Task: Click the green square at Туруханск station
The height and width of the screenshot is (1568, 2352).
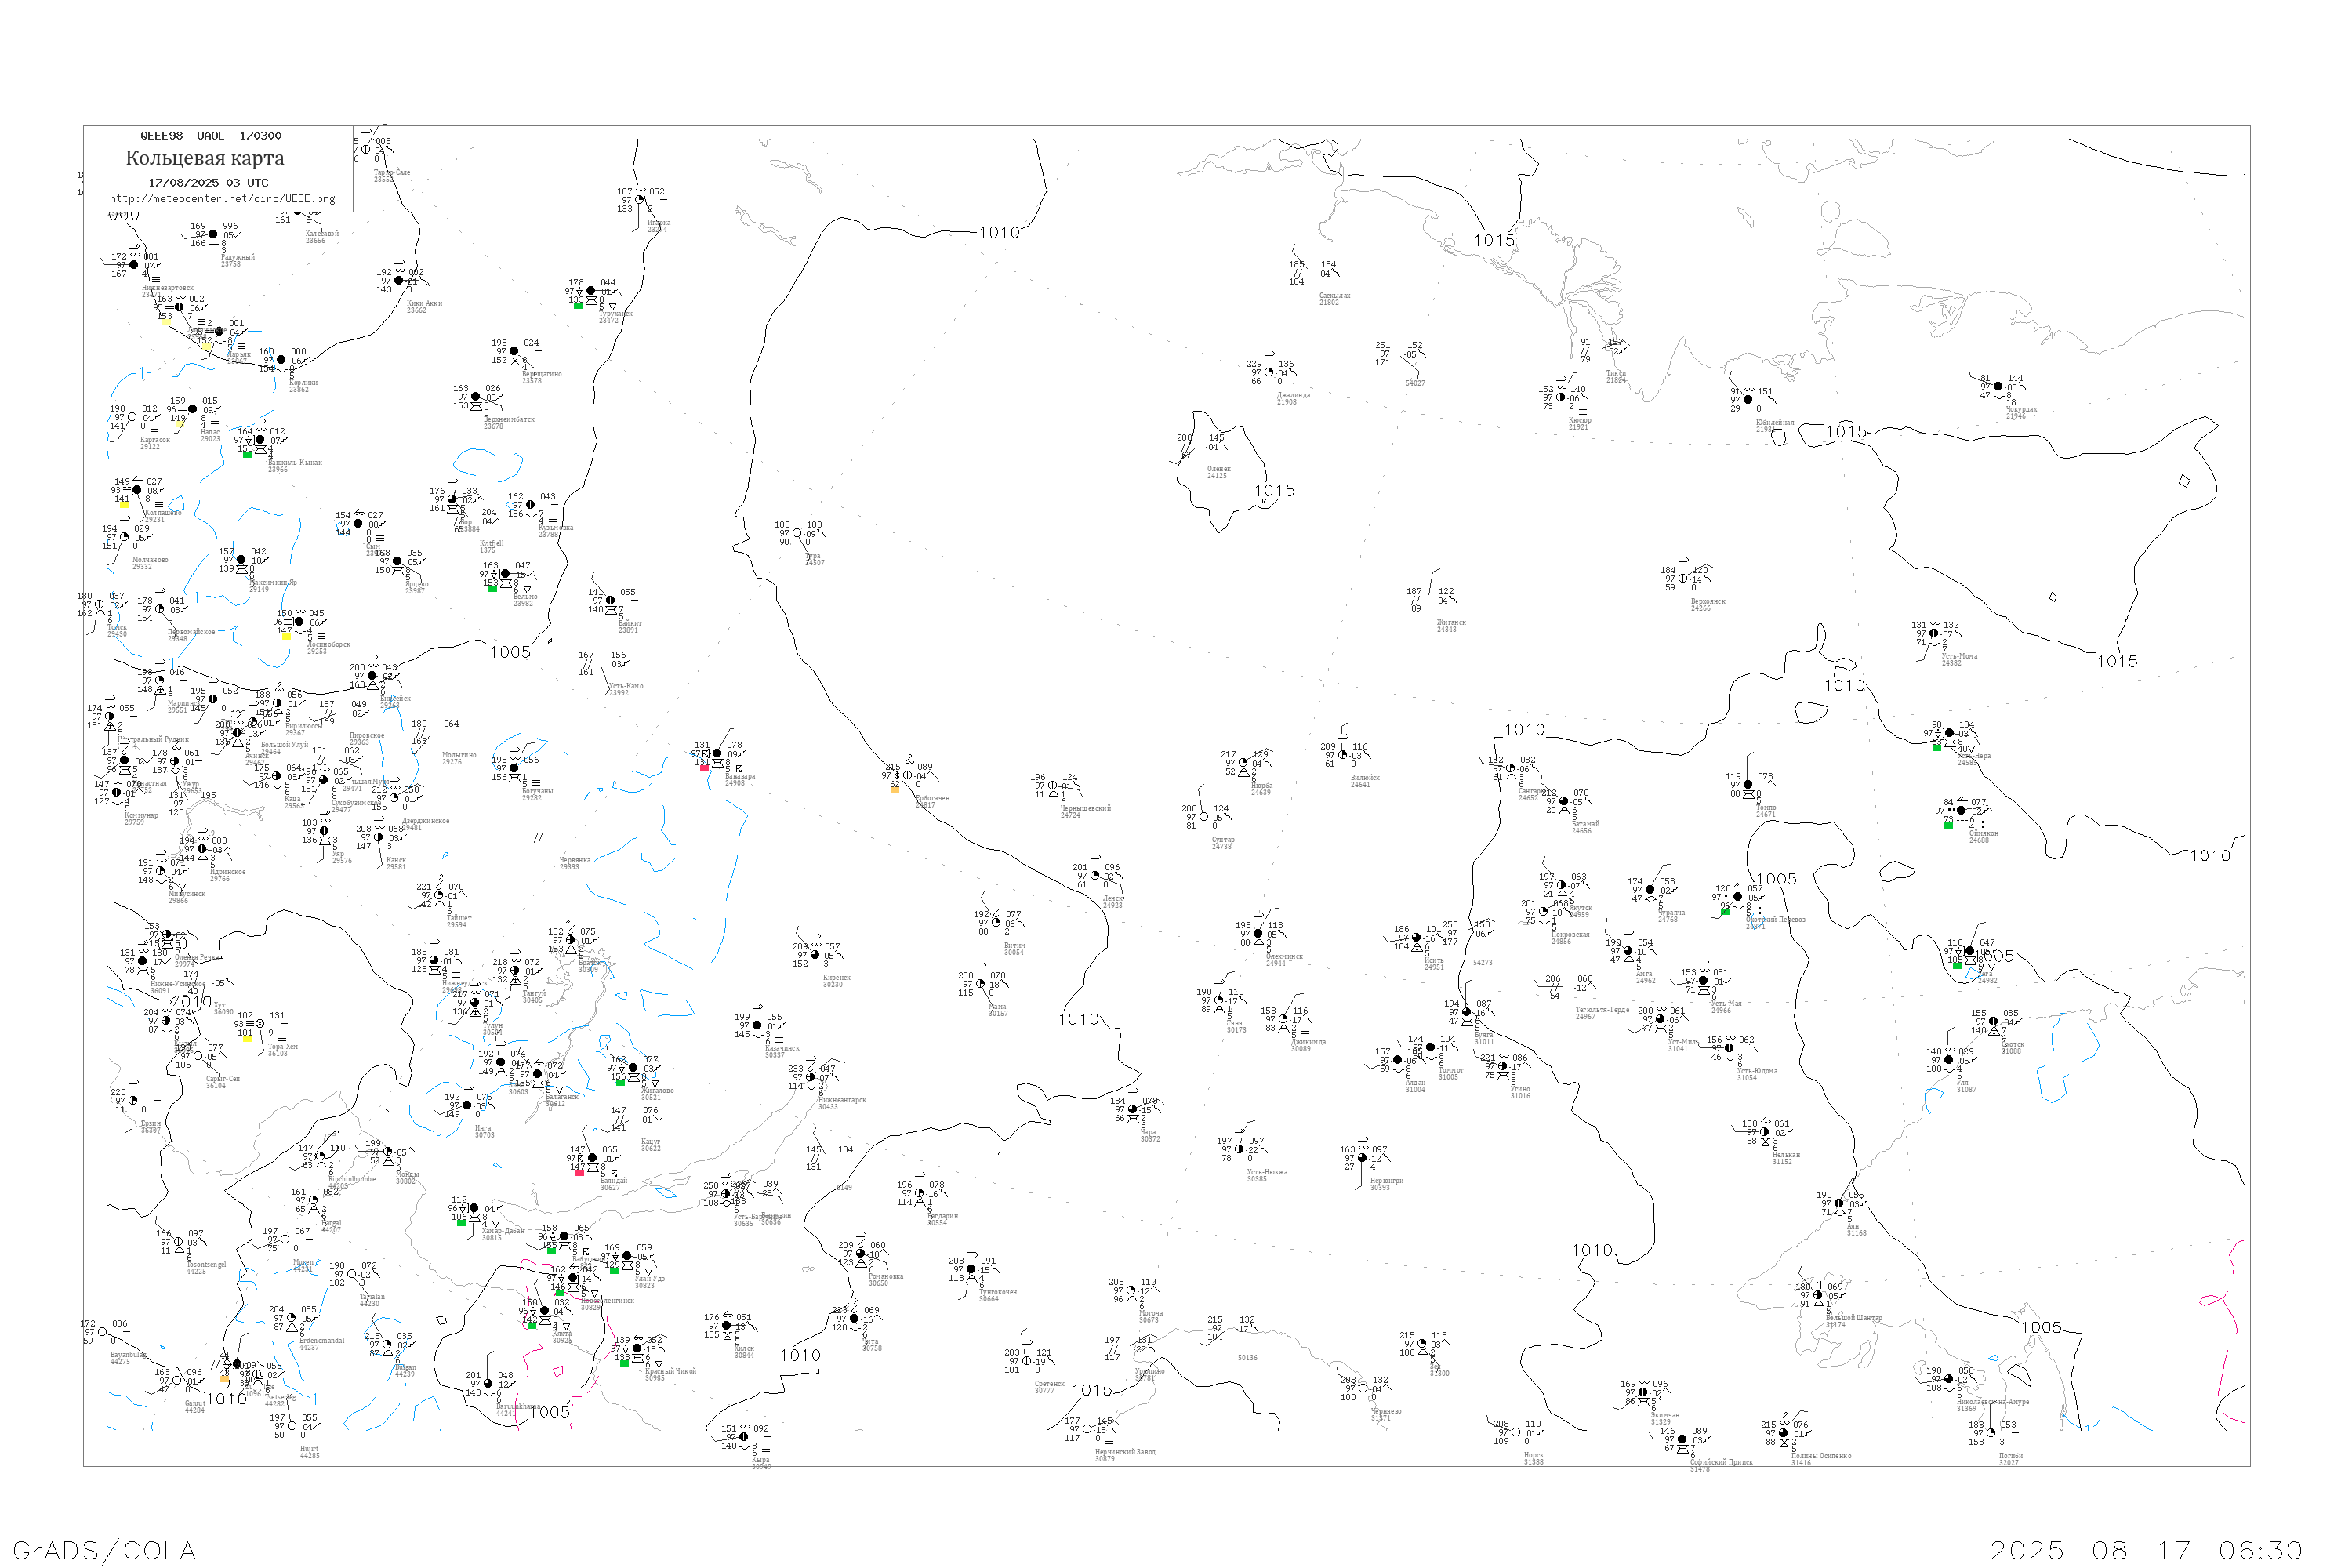Action: click(x=578, y=305)
